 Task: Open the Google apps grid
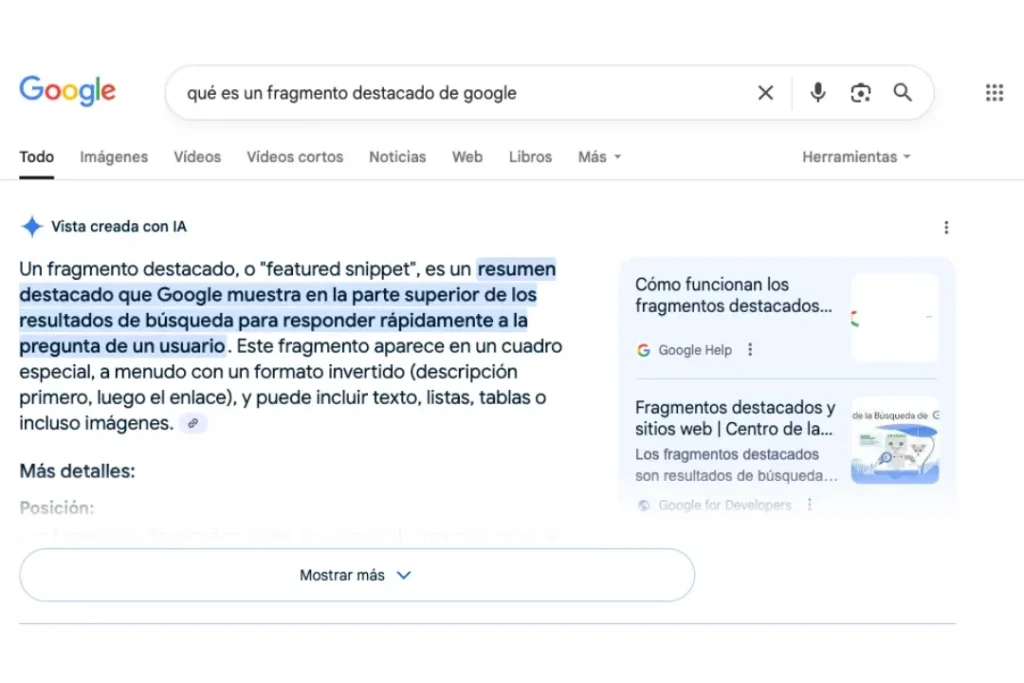994,93
